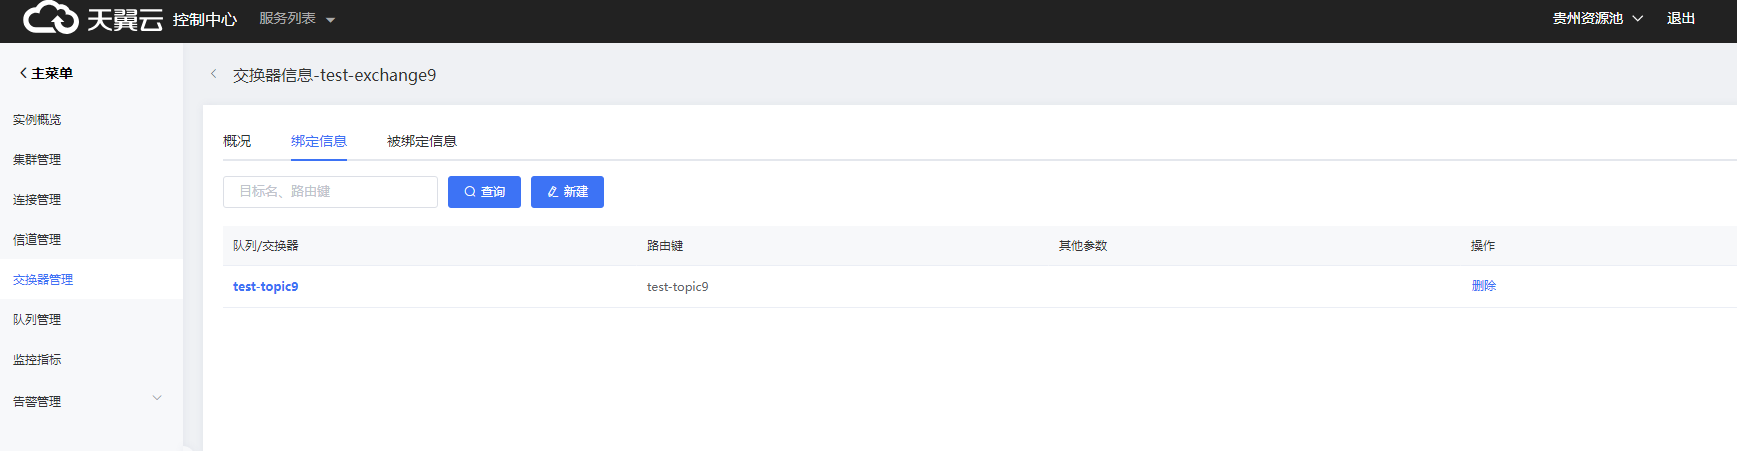Image resolution: width=1737 pixels, height=451 pixels.
Task: Open 连接管理 in the sidebar
Action: pyautogui.click(x=37, y=200)
